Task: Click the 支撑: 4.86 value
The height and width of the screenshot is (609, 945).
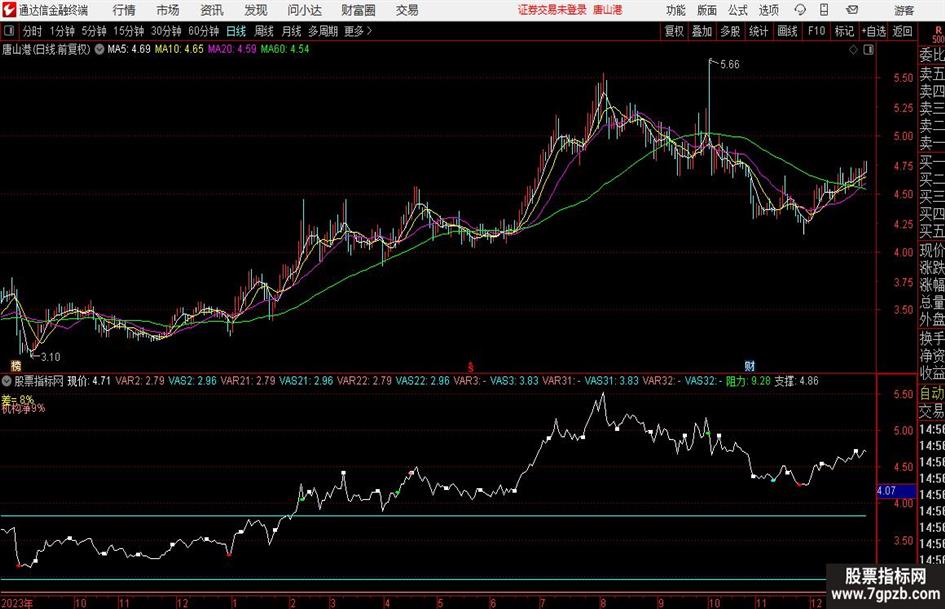Action: pos(797,381)
